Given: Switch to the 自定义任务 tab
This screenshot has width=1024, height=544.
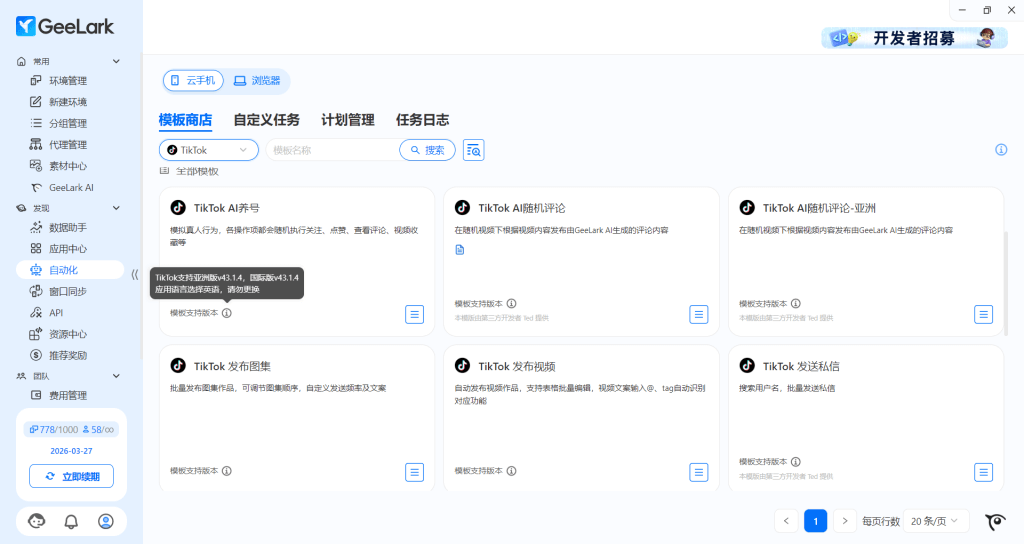Looking at the screenshot, I should pos(266,120).
